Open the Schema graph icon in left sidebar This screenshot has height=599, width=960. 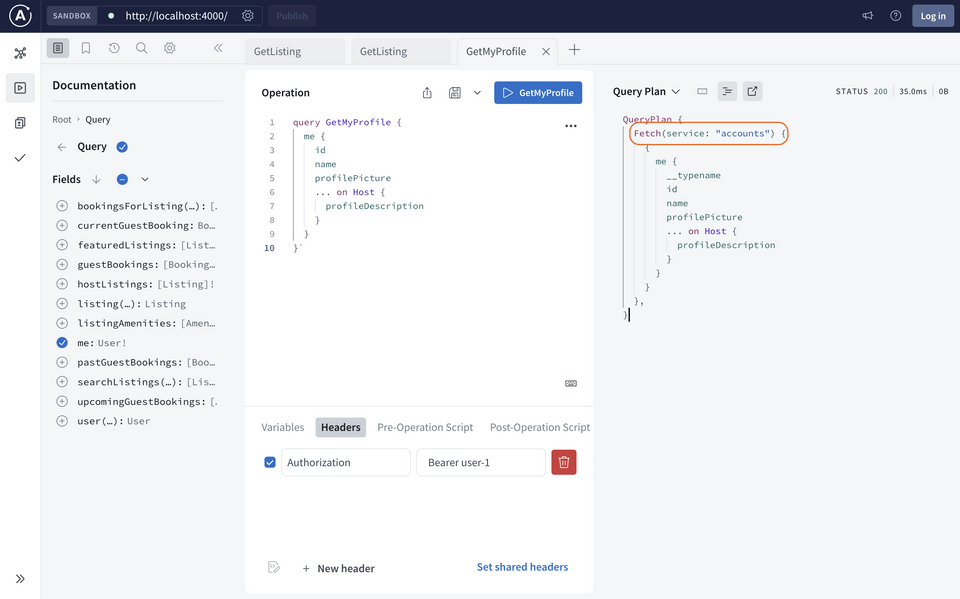[x=20, y=53]
